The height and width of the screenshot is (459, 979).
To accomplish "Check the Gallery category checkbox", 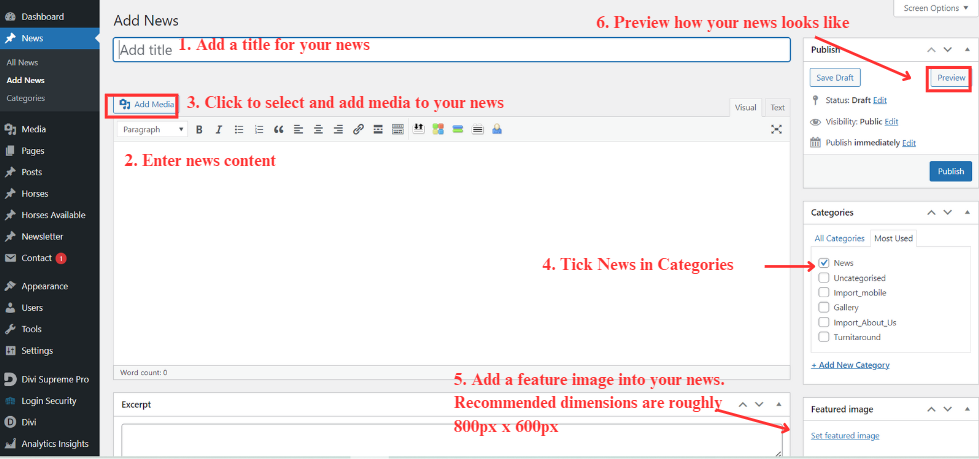I will click(823, 308).
